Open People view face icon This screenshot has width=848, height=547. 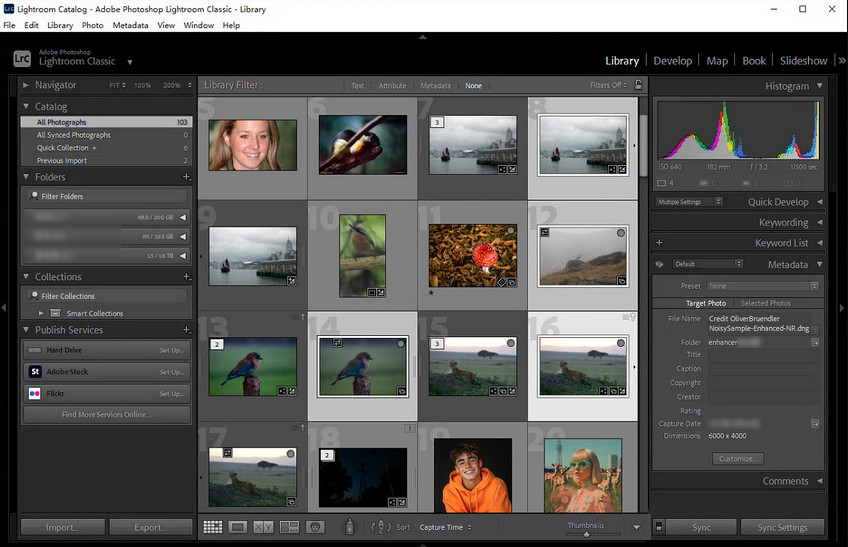315,527
